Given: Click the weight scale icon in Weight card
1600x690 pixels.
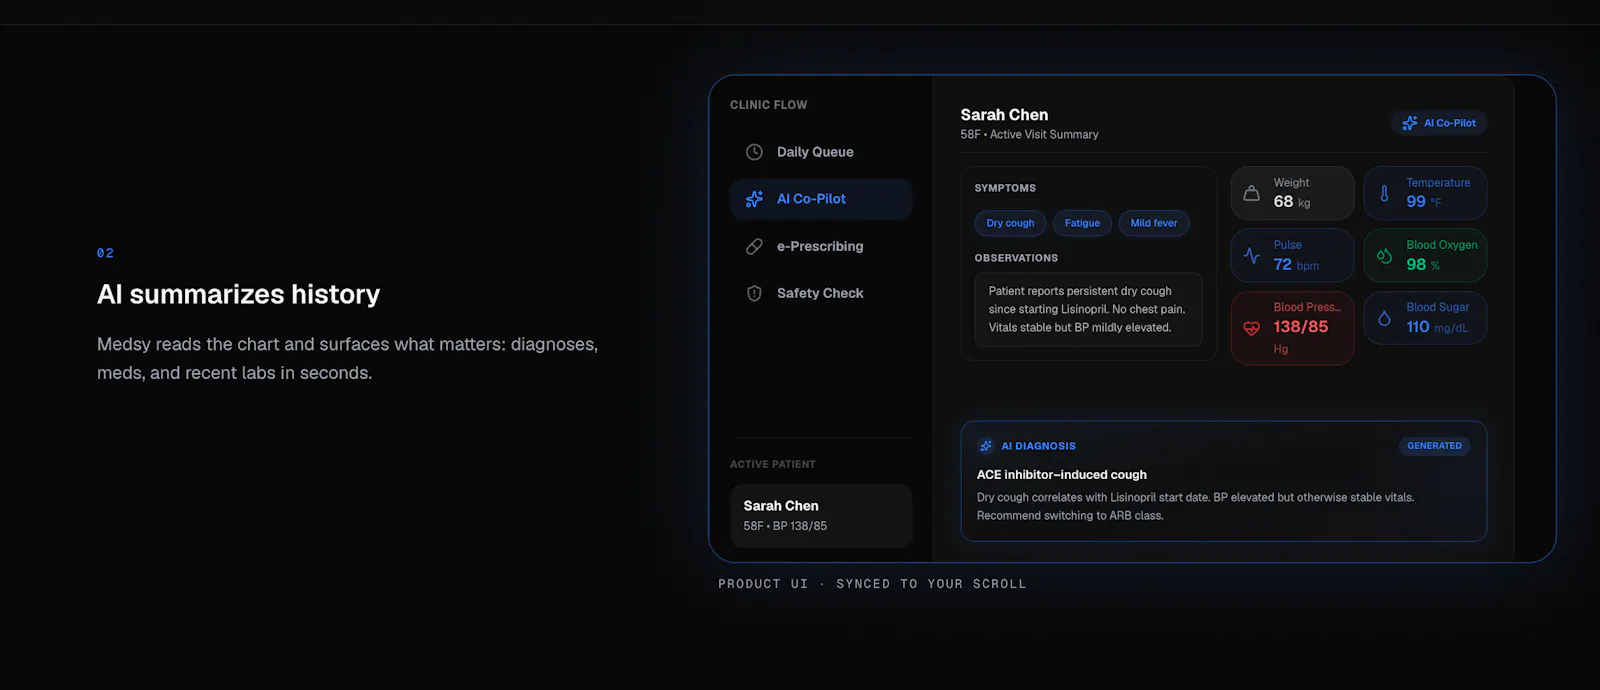Looking at the screenshot, I should pos(1251,193).
